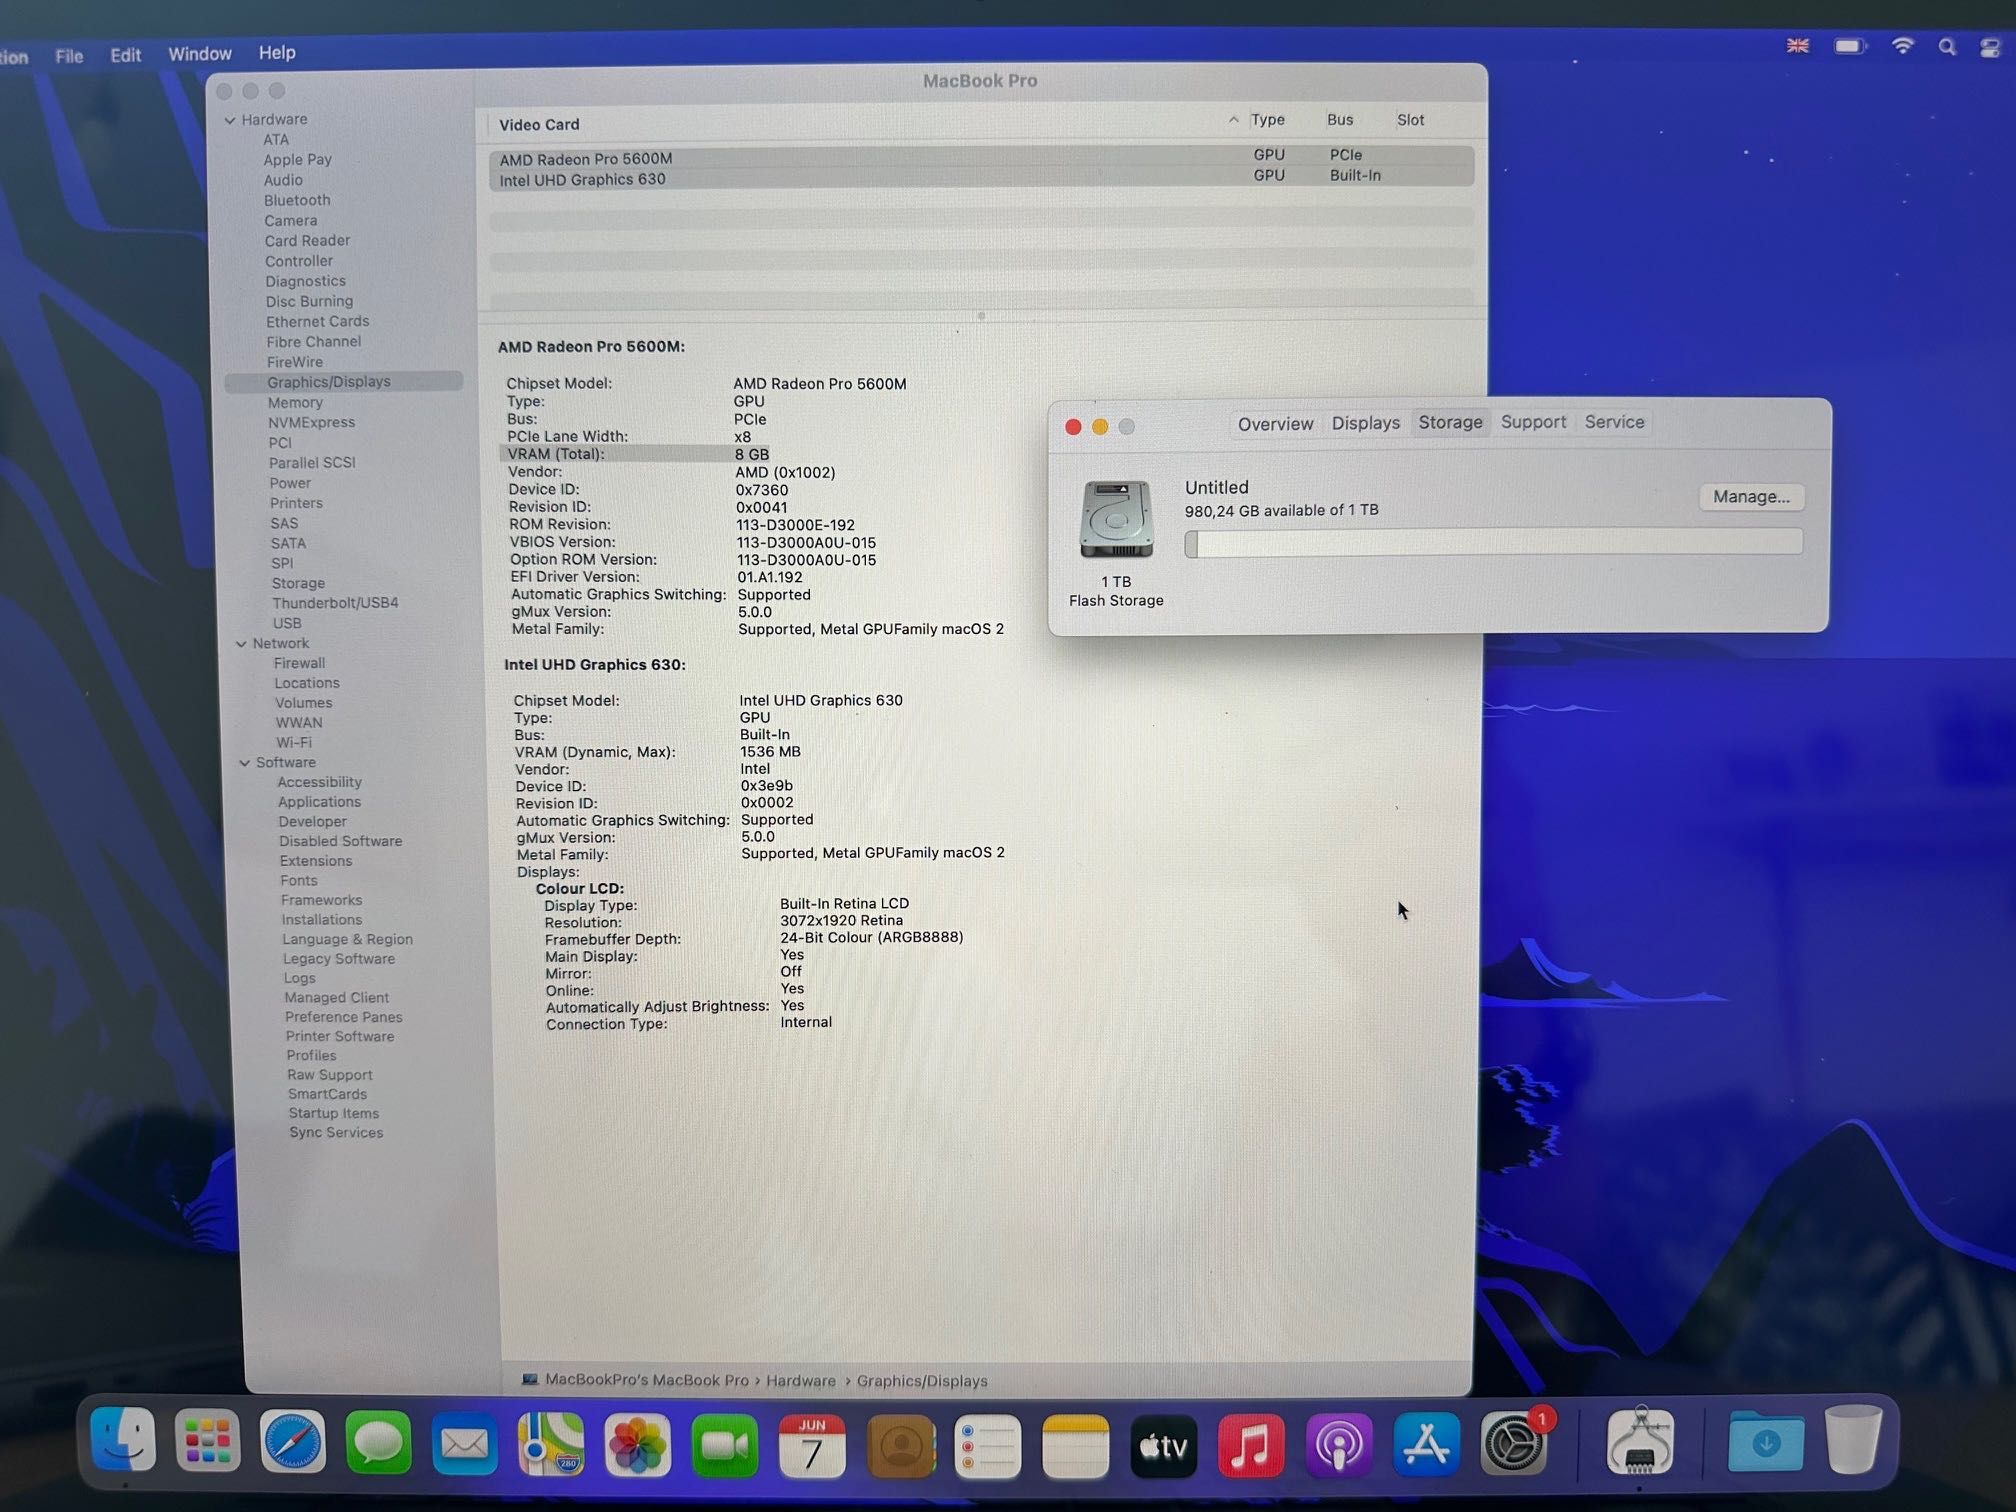Open Apple TV app in the Dock
This screenshot has height=1512, width=2016.
pos(1163,1446)
